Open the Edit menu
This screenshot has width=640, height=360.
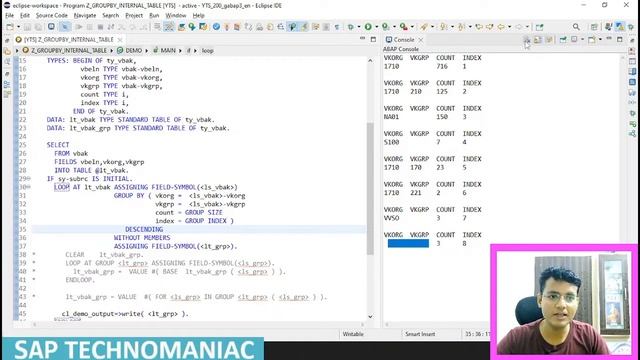click(25, 16)
